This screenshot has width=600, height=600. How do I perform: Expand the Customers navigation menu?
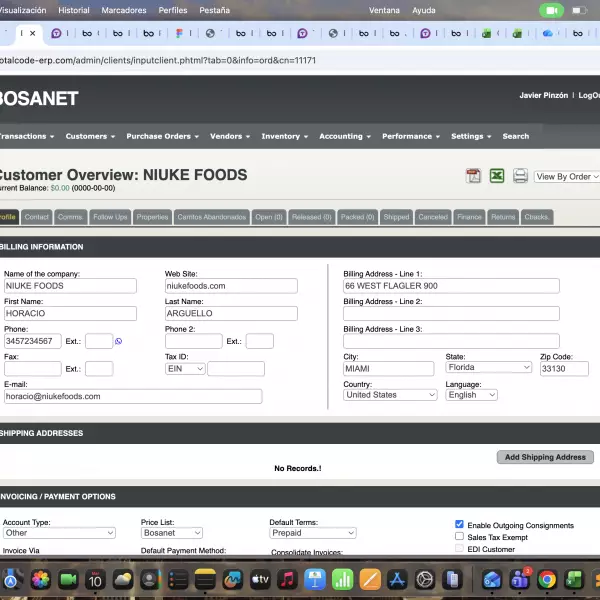pyautogui.click(x=90, y=137)
